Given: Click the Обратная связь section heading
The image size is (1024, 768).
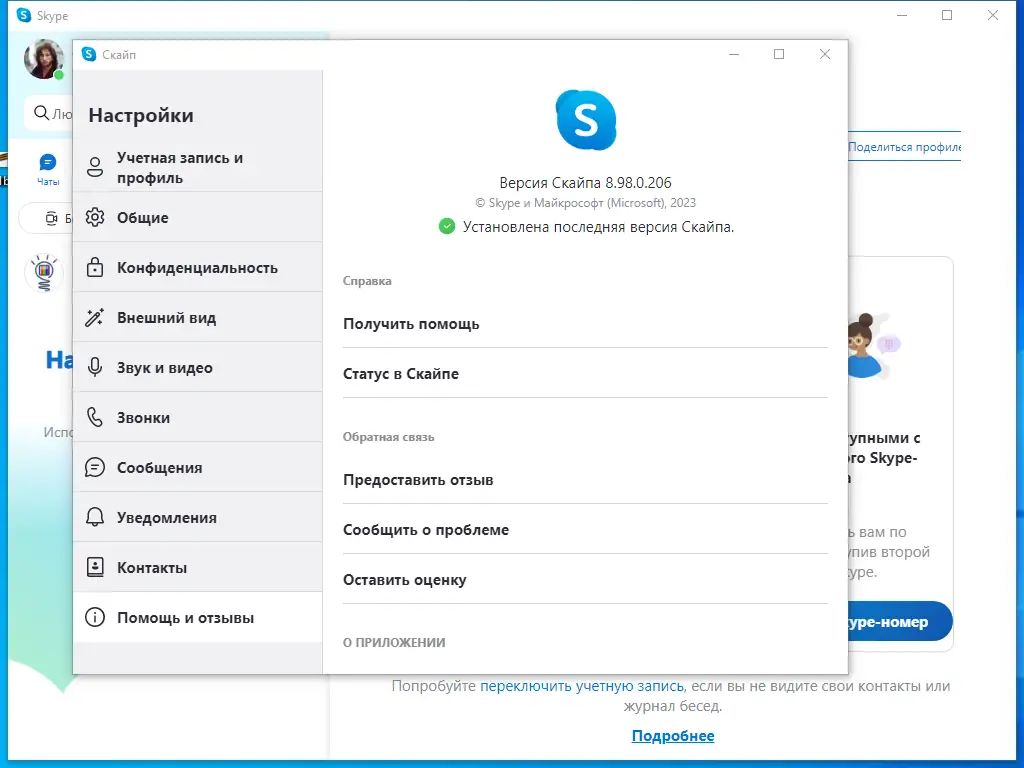Looking at the screenshot, I should click(389, 437).
